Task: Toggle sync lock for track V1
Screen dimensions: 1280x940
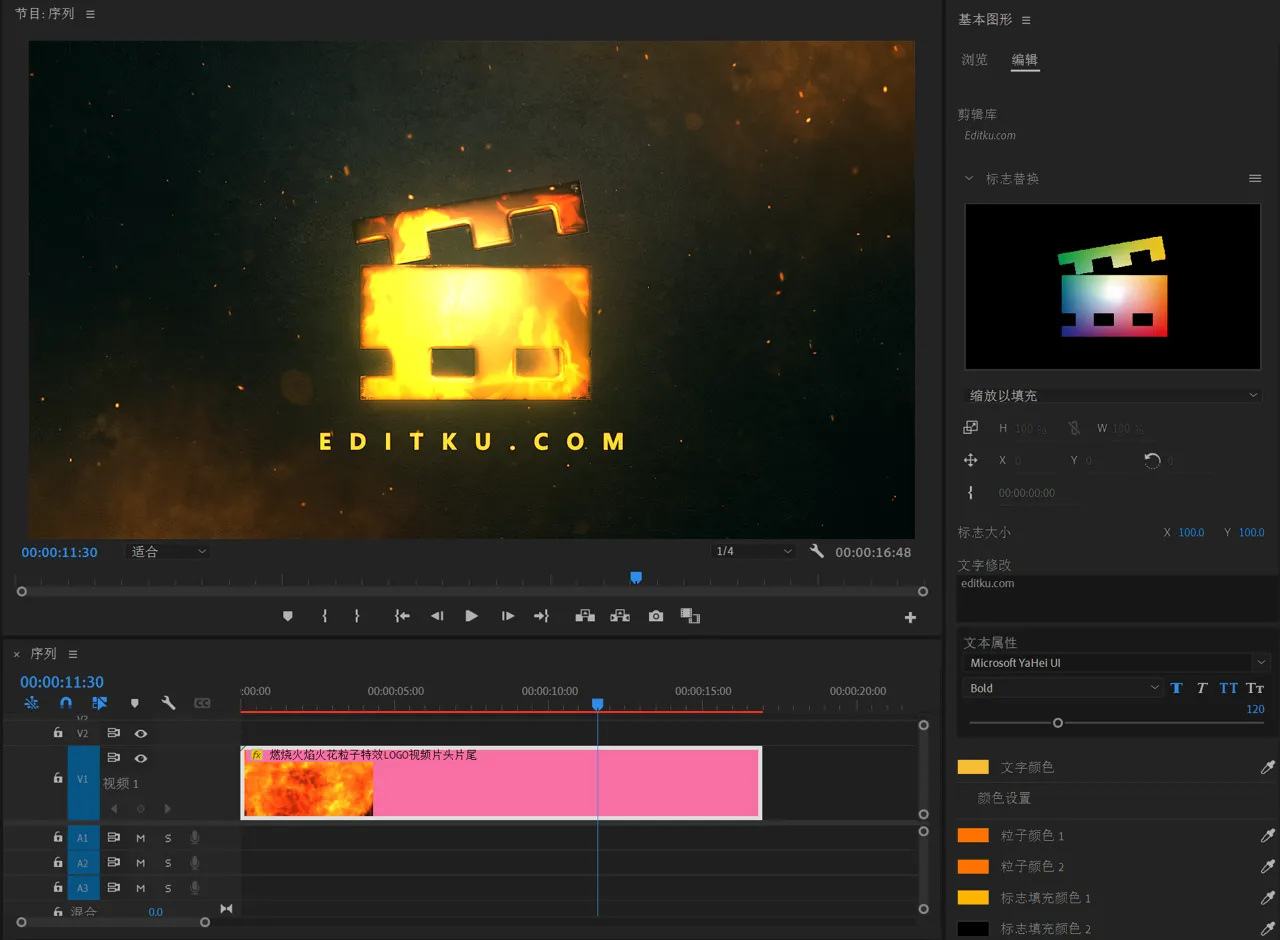Action: point(114,758)
